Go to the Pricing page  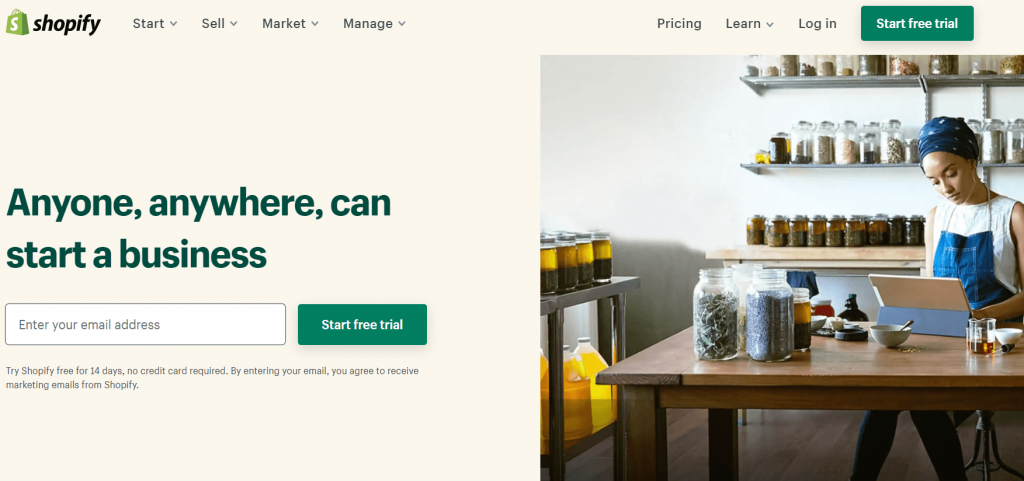coord(679,23)
